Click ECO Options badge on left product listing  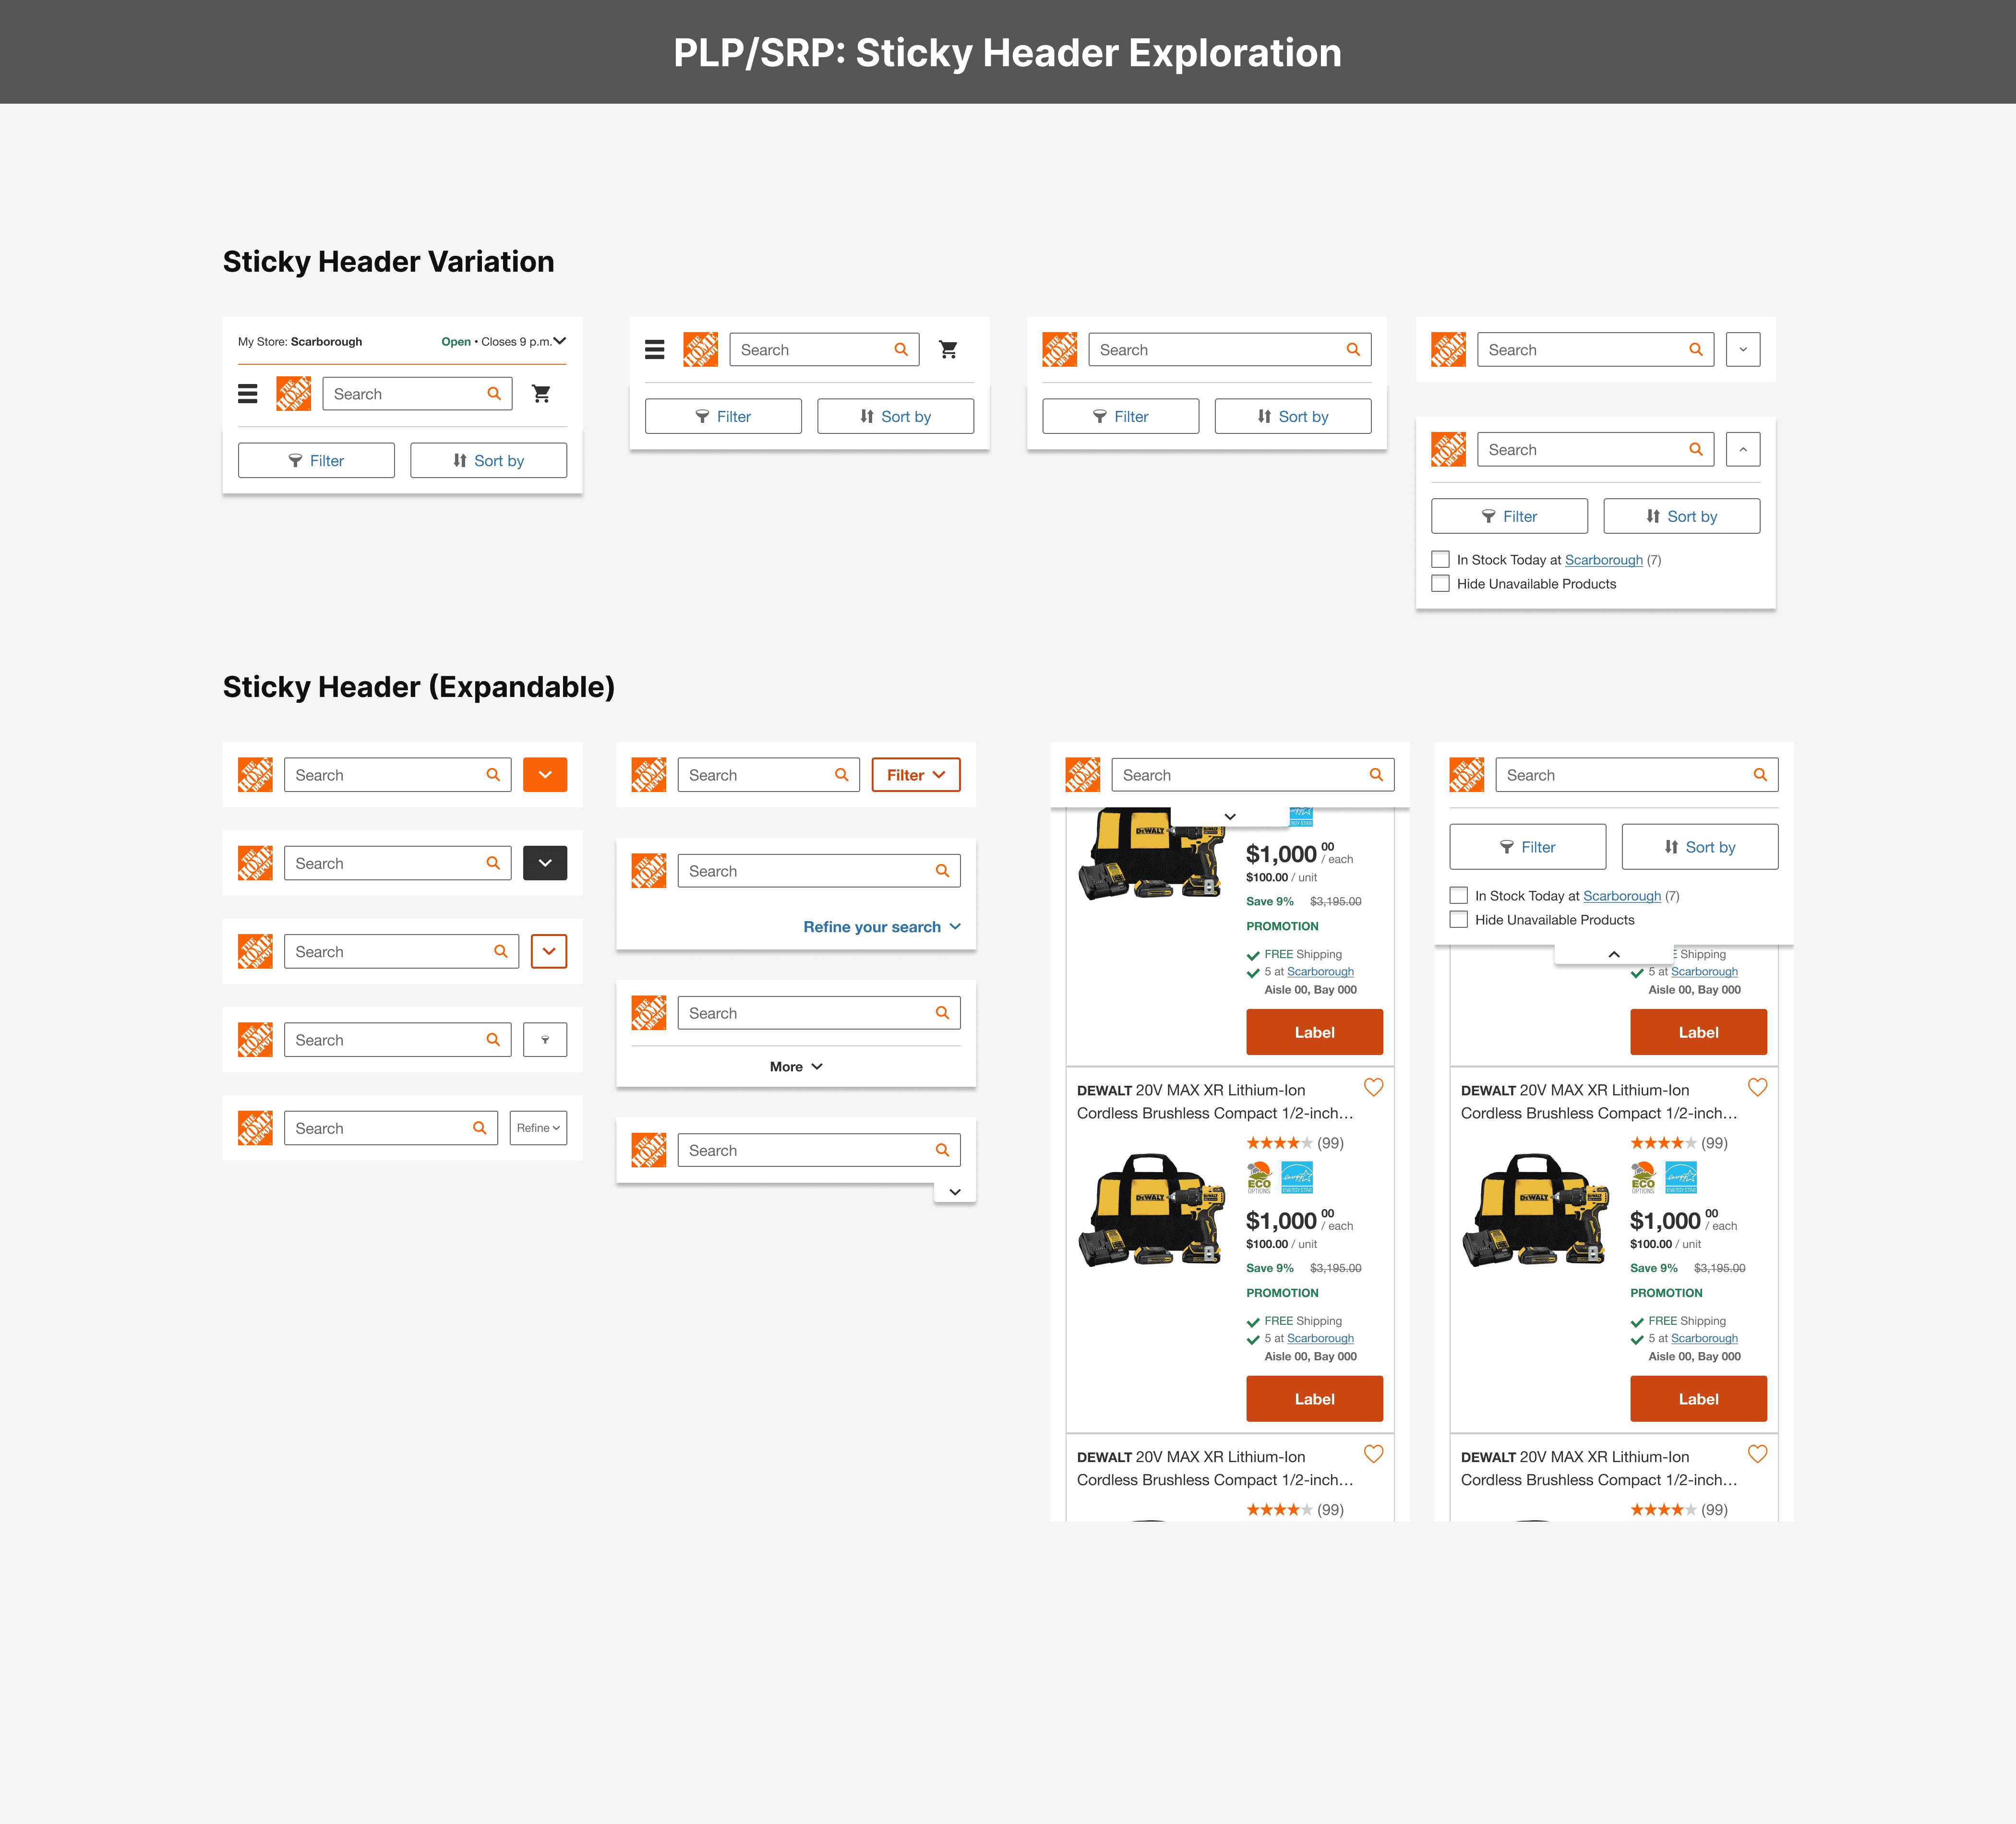click(1259, 1177)
